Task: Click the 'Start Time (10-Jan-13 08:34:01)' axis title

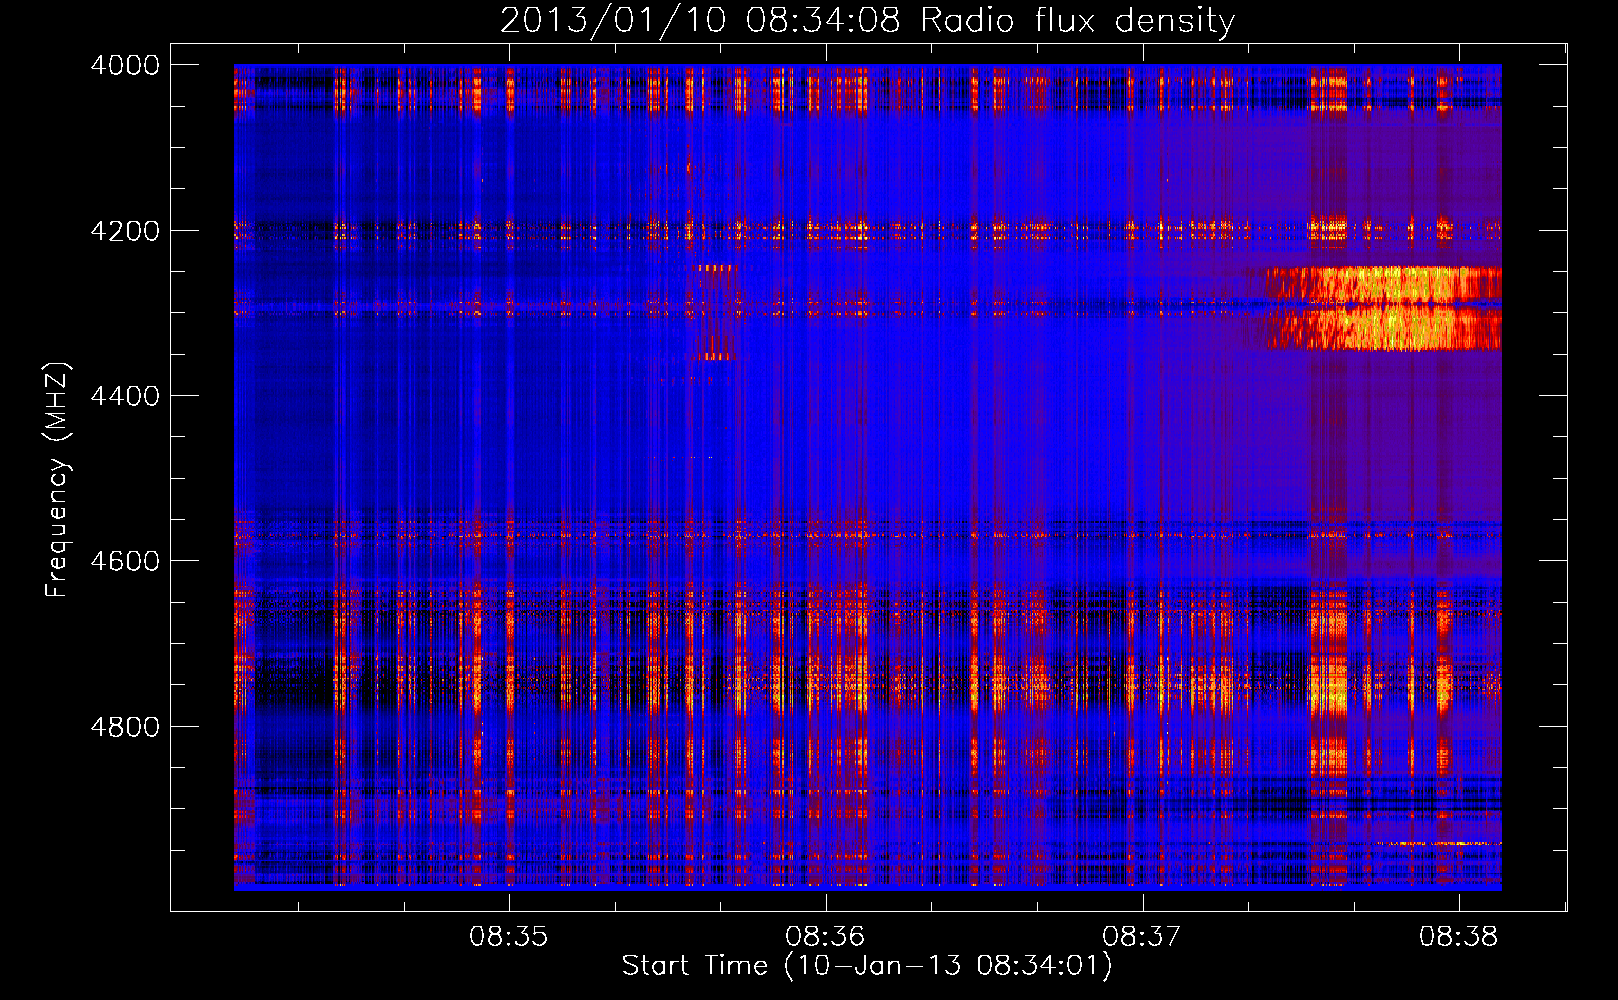Action: tap(867, 966)
